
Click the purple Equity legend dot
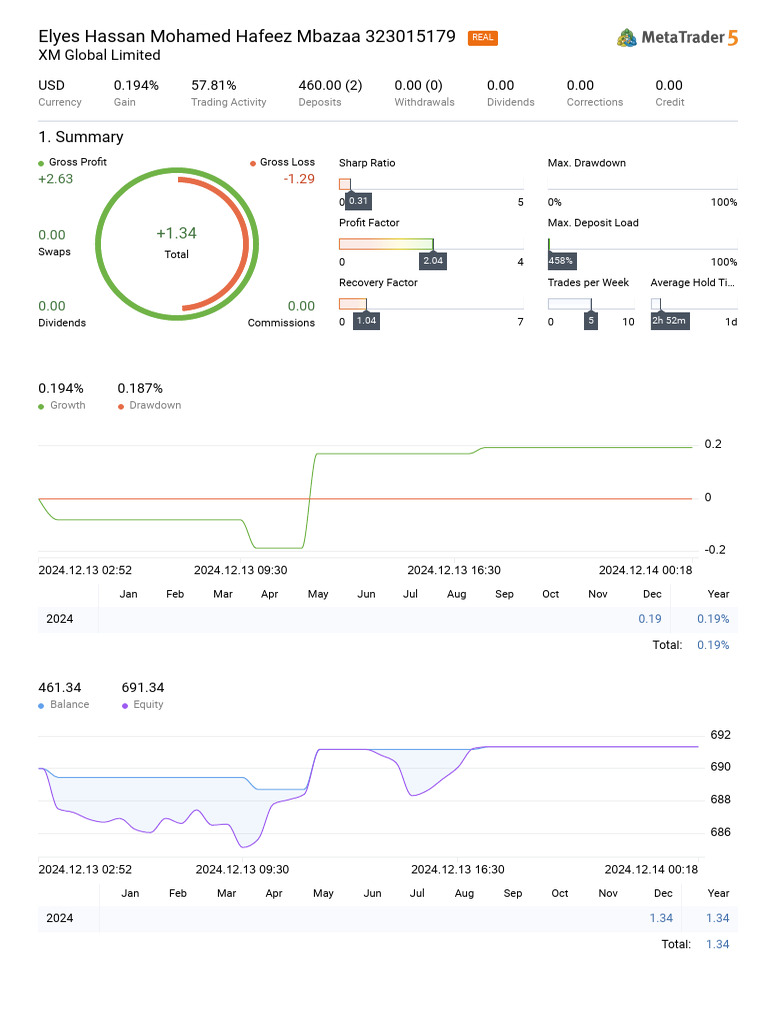125,705
